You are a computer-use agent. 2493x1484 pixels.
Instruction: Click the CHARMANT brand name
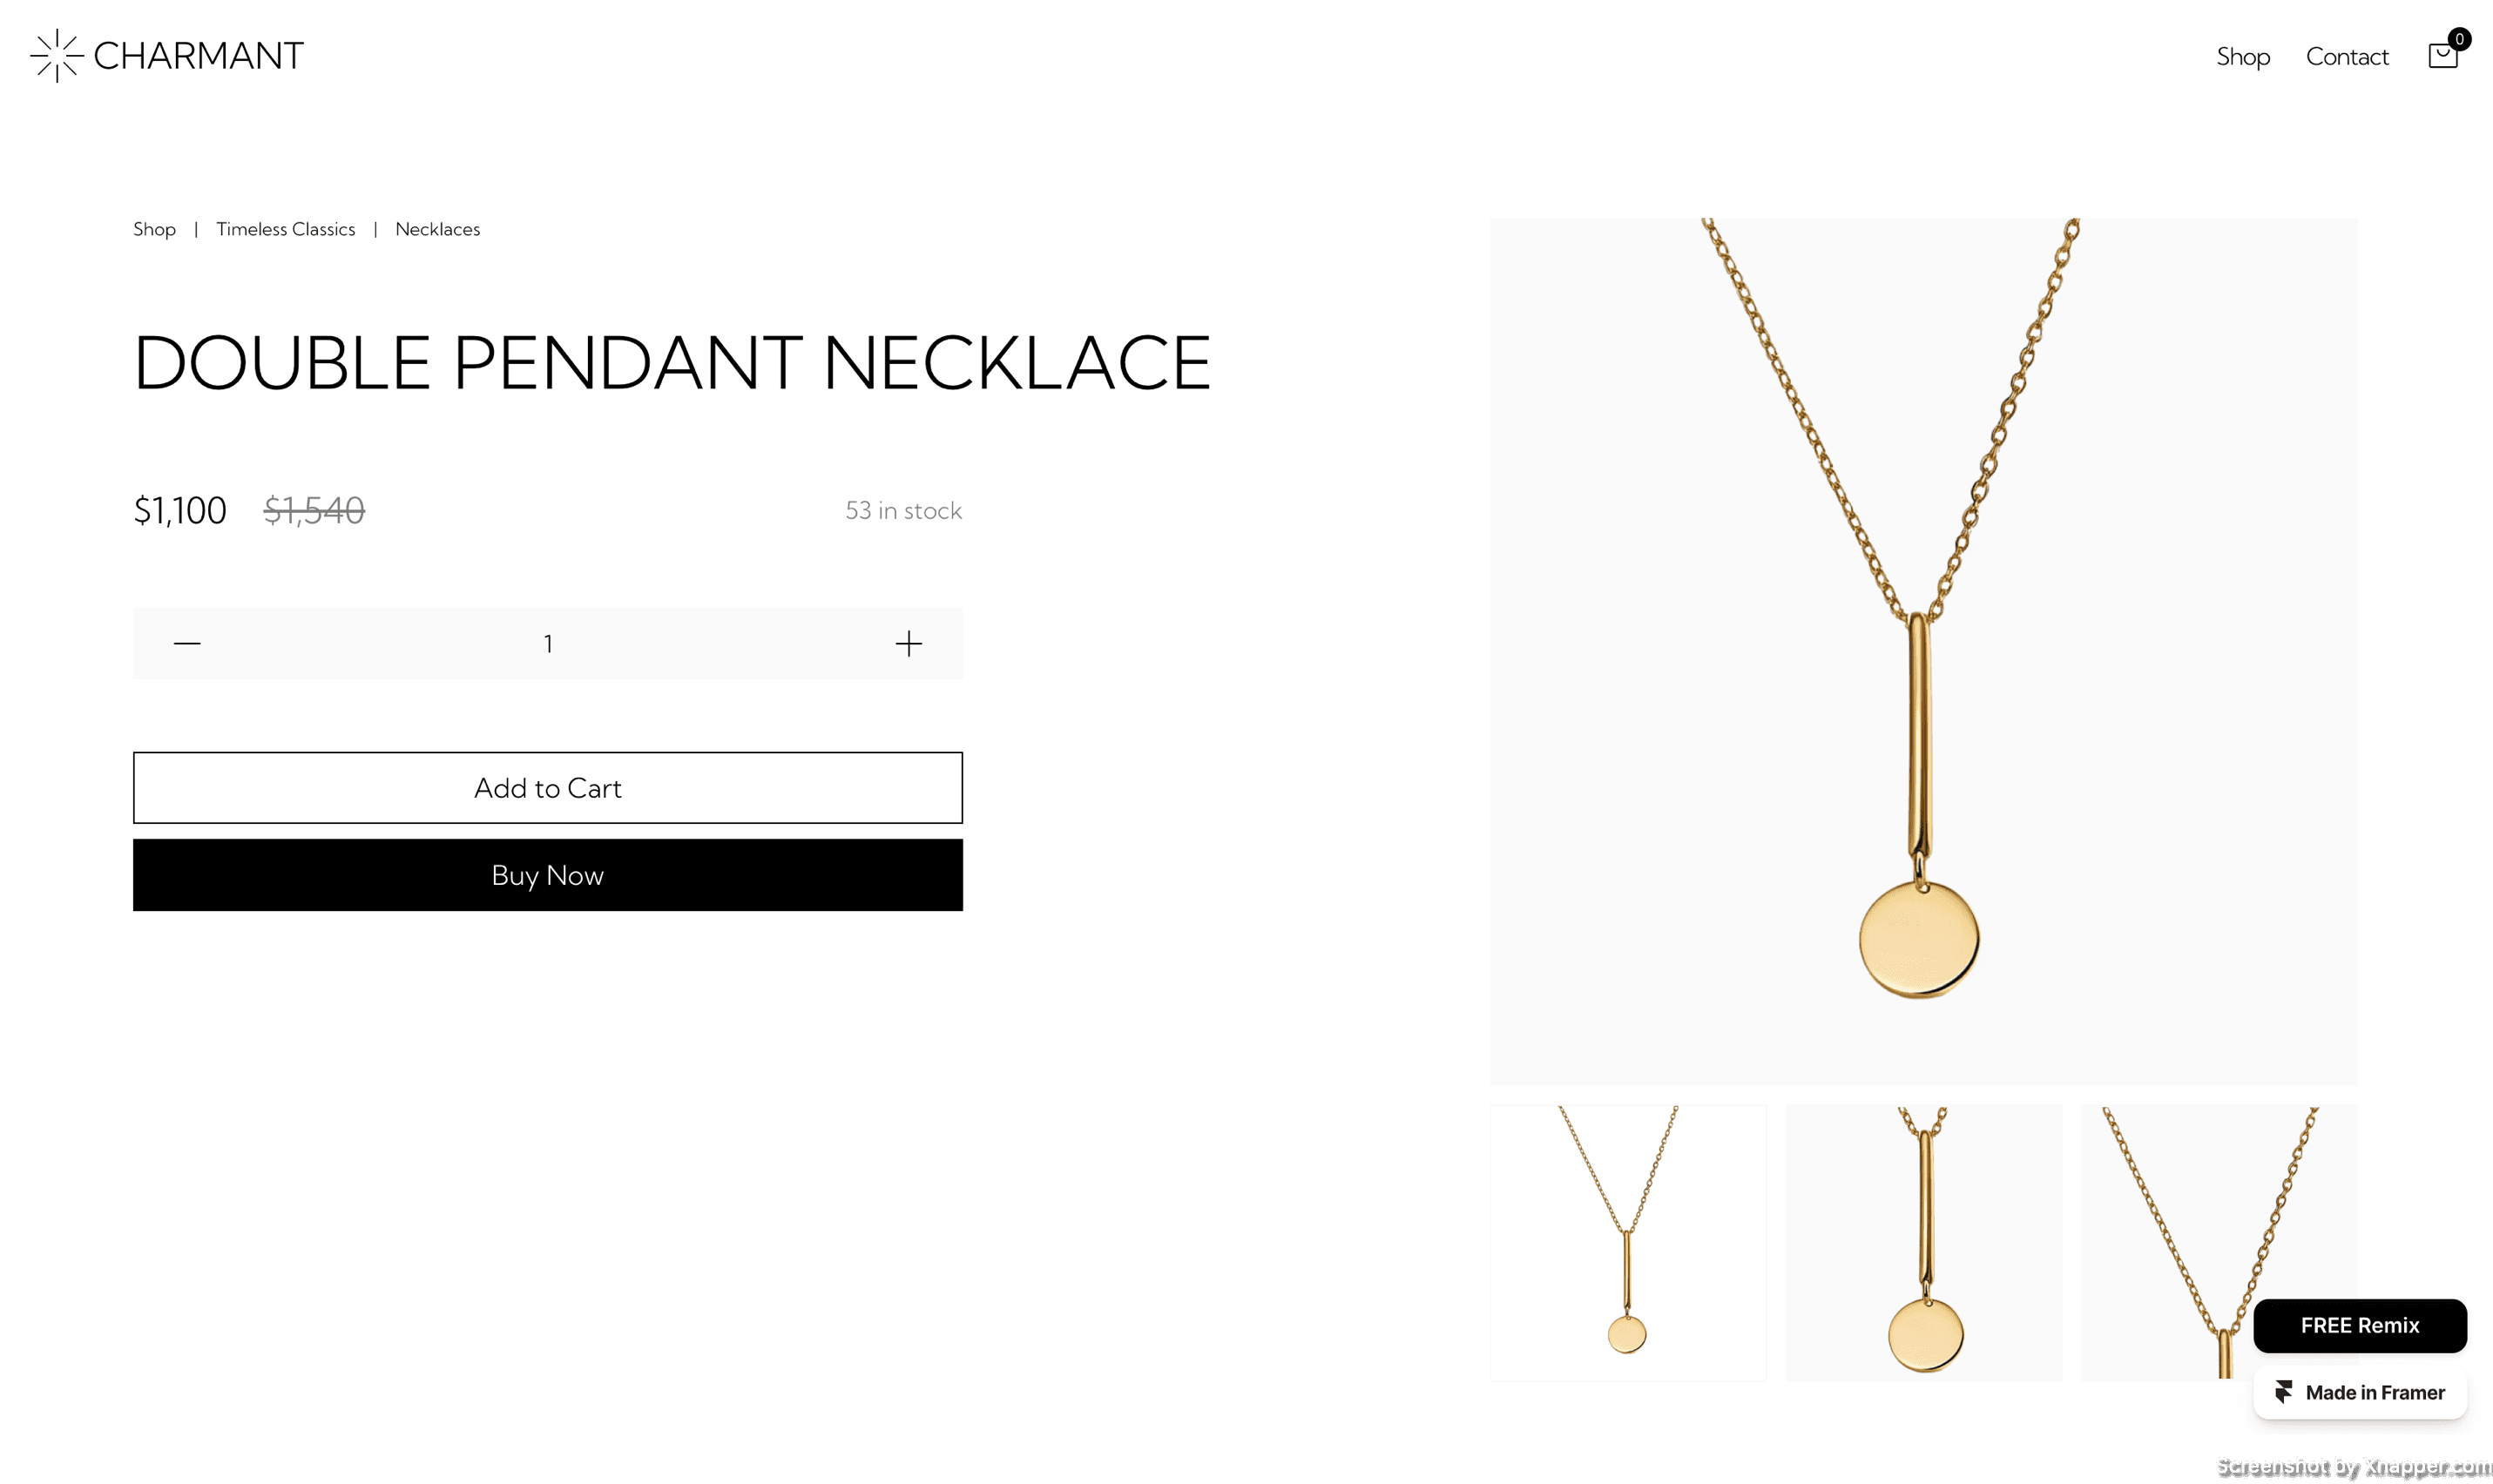[x=198, y=56]
